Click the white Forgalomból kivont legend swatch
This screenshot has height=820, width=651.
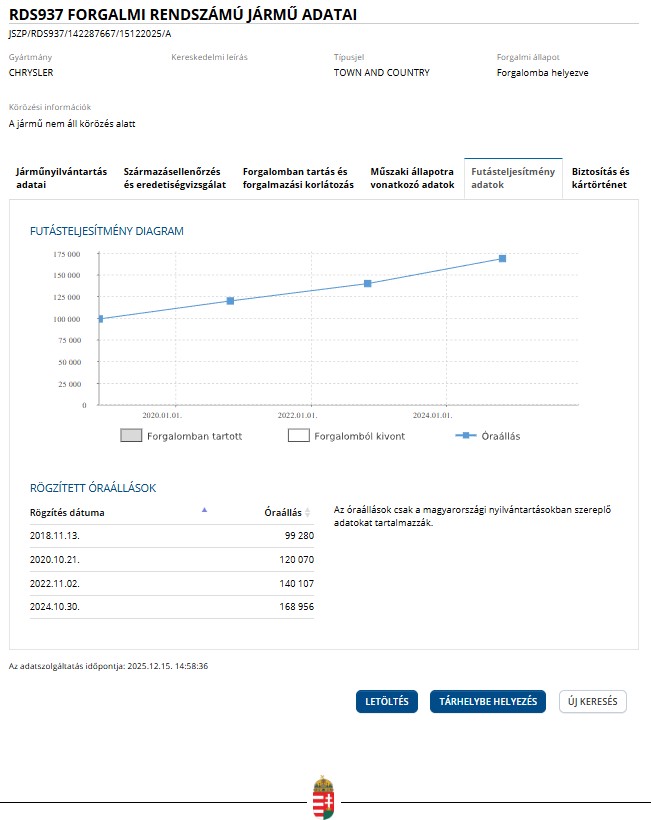298,436
